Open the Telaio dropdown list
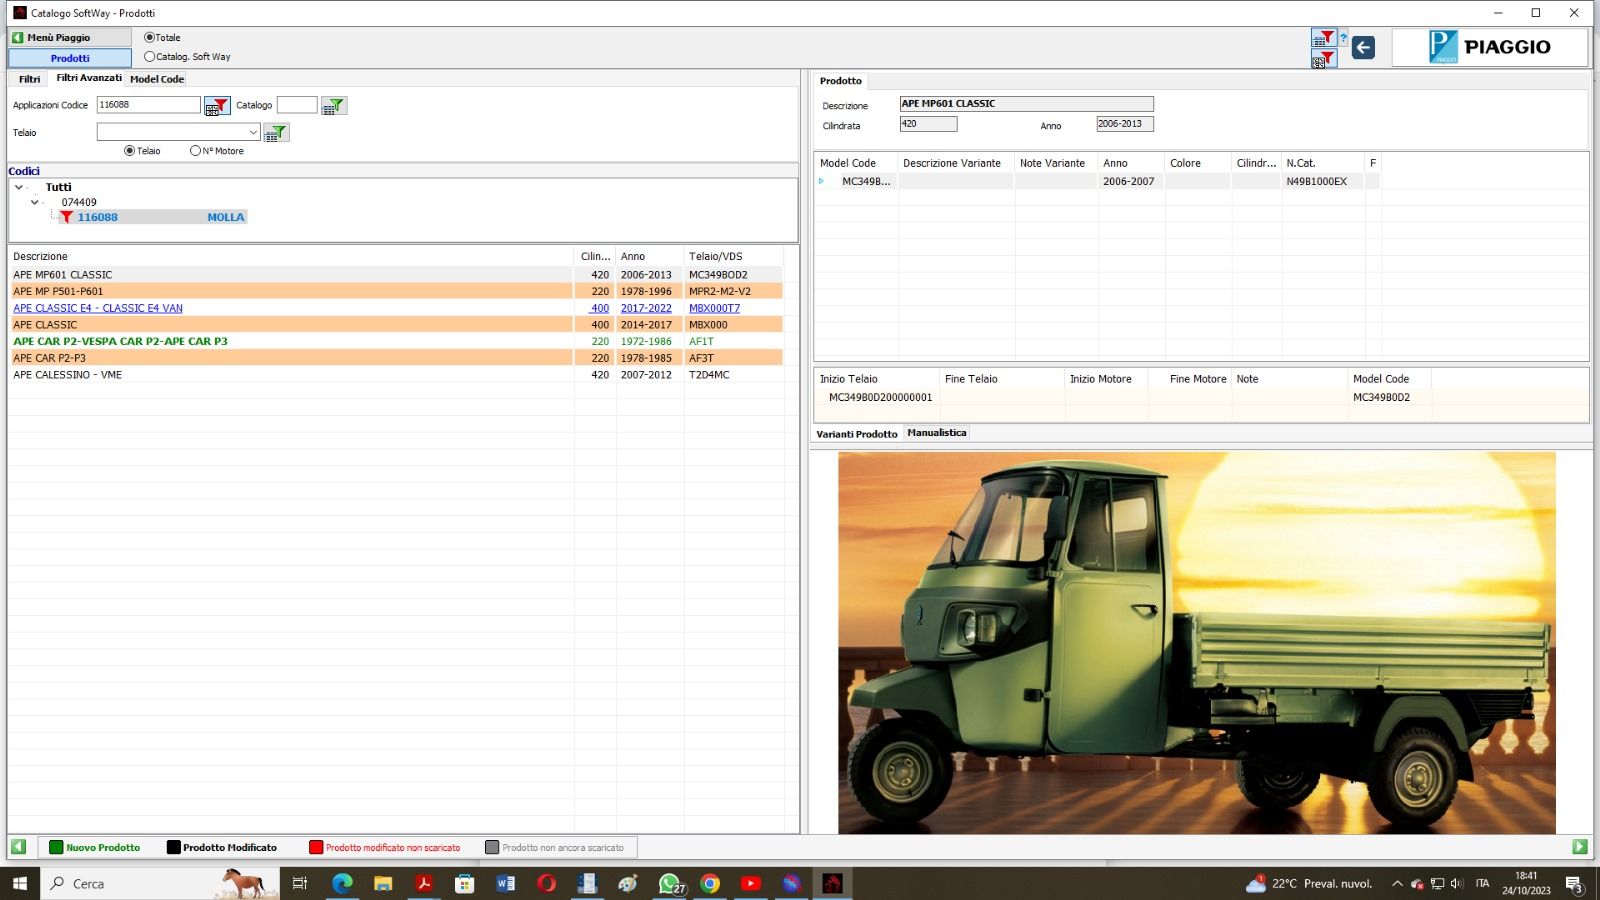This screenshot has width=1600, height=900. pos(253,132)
